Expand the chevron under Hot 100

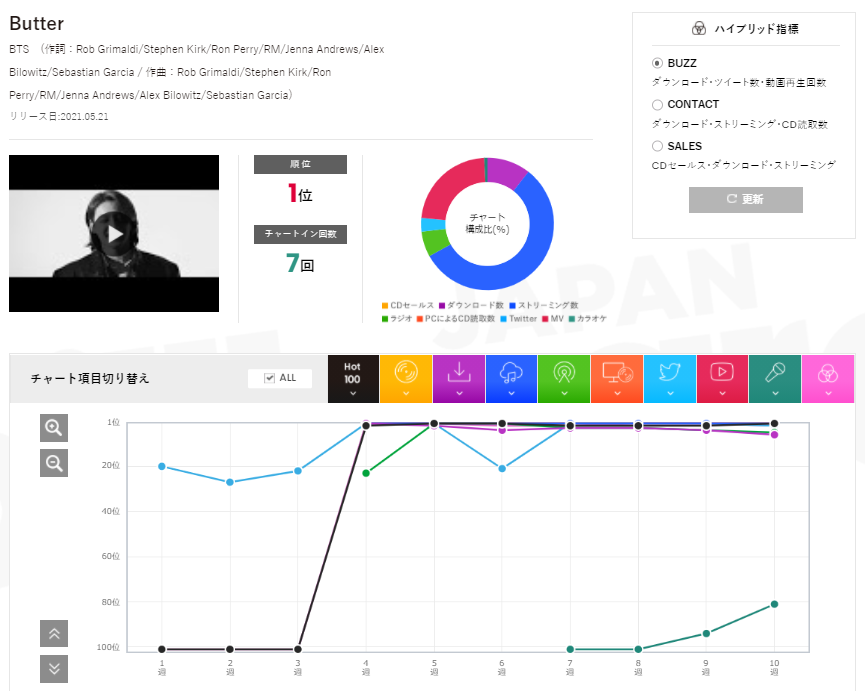353,393
